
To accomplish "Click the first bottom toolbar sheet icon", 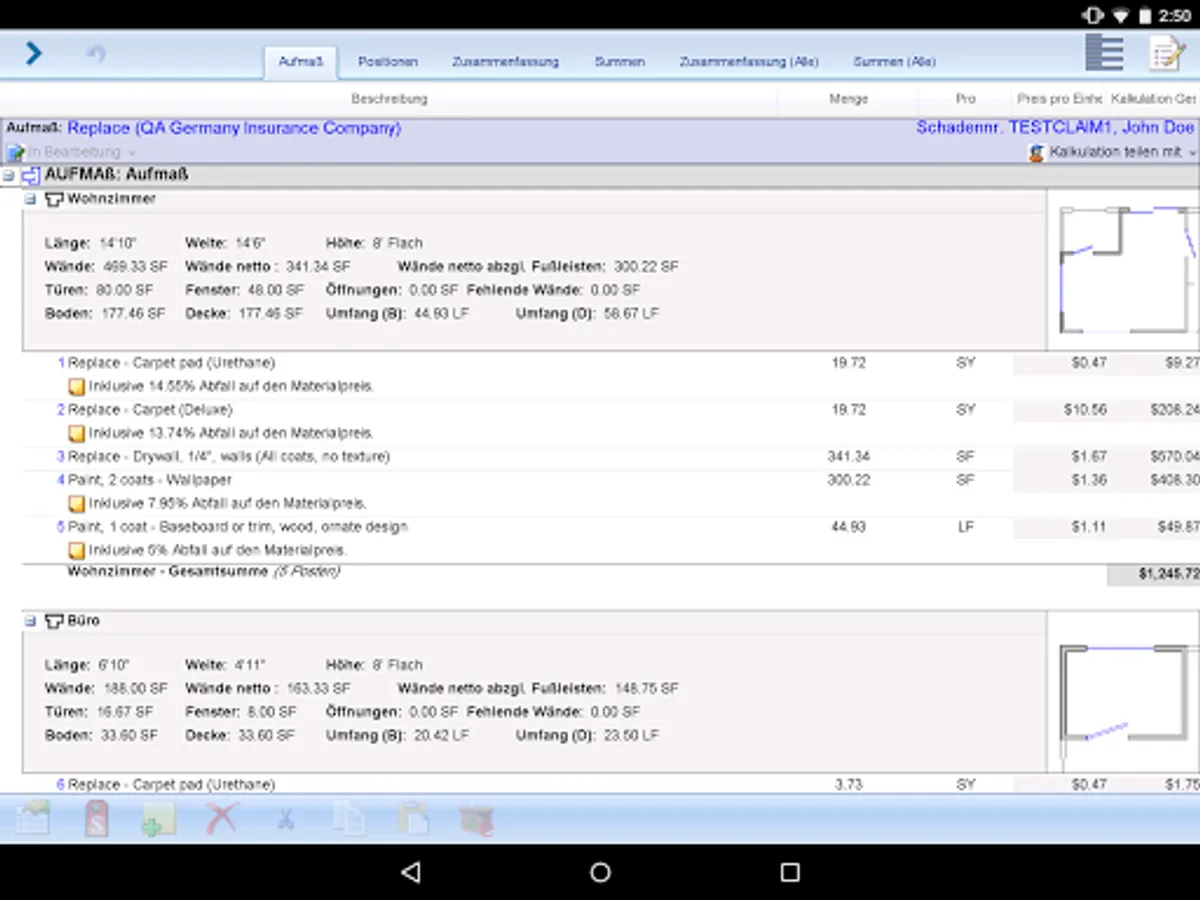I will point(32,819).
